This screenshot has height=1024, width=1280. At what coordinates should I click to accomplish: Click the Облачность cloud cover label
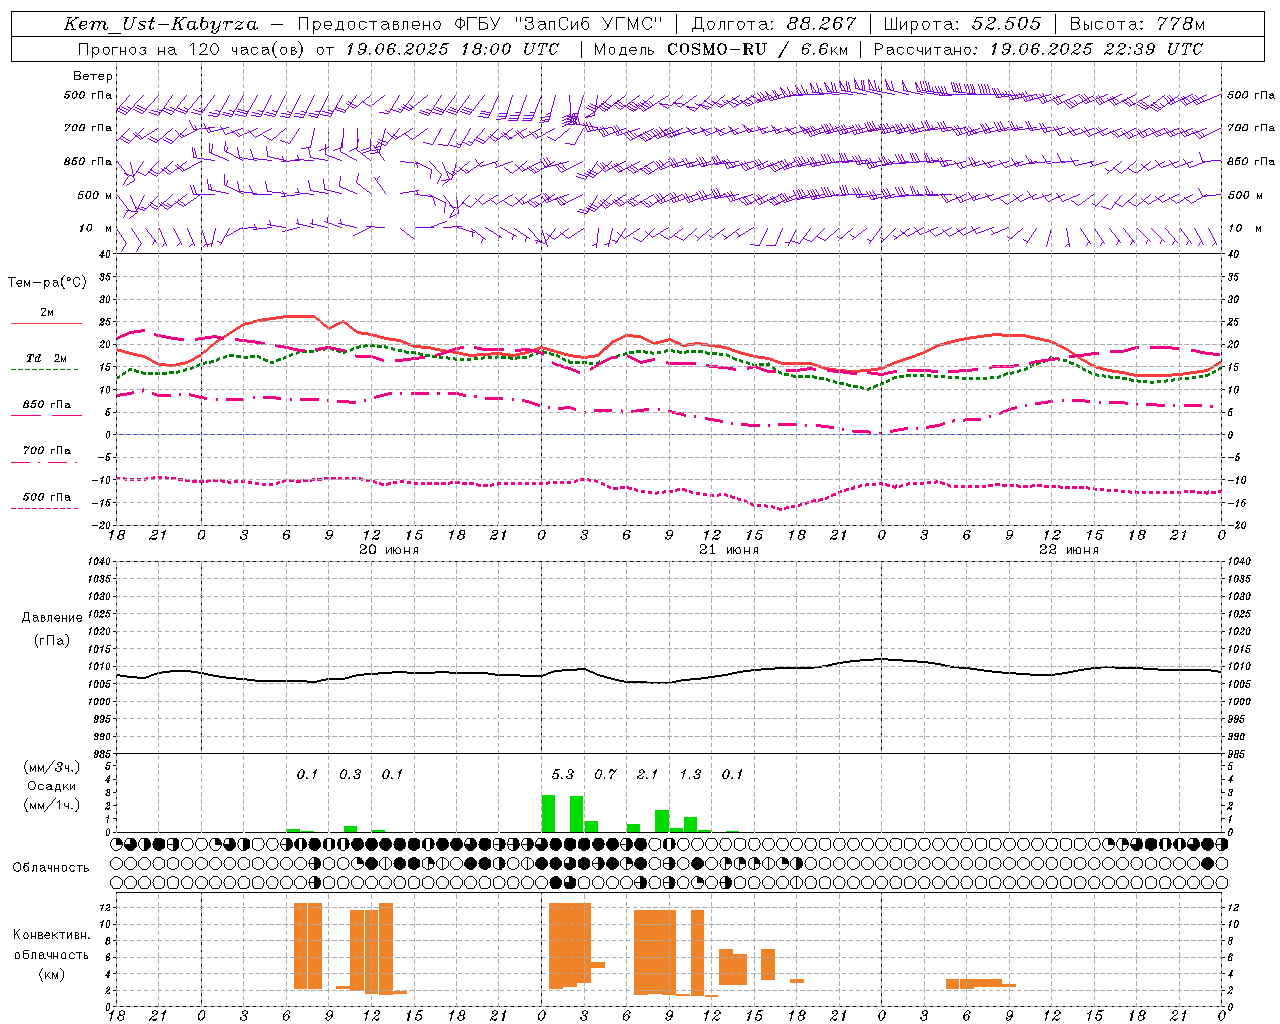click(x=51, y=868)
